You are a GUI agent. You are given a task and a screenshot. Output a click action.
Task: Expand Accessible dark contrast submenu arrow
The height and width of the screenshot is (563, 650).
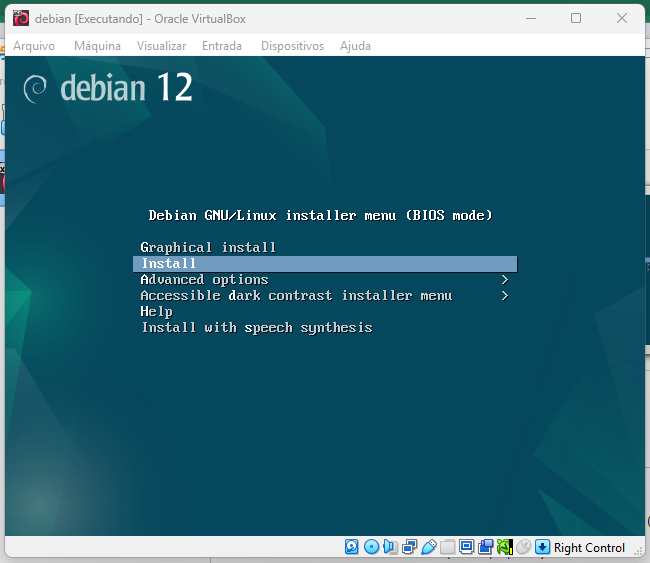coord(504,296)
